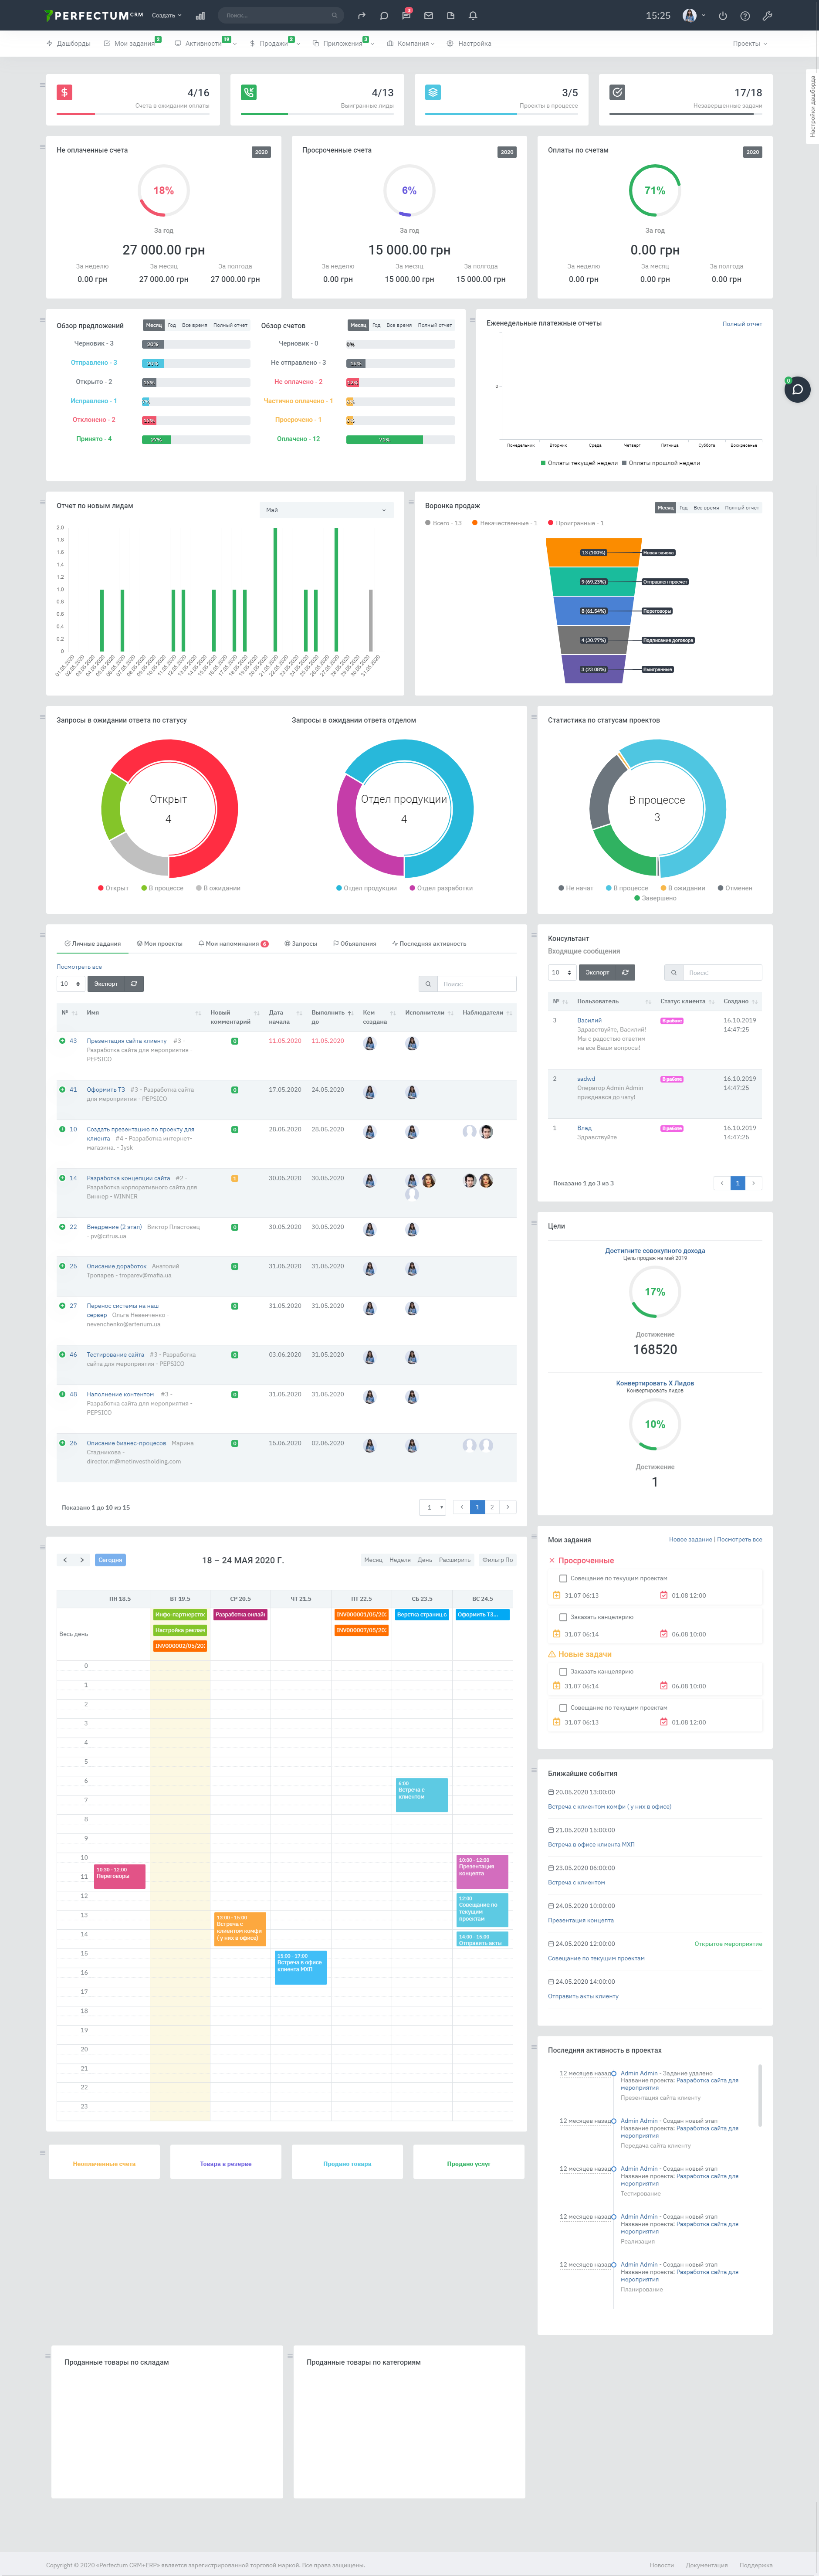Go to page 2 of tasks table
The width and height of the screenshot is (819, 2576).
pyautogui.click(x=492, y=1507)
